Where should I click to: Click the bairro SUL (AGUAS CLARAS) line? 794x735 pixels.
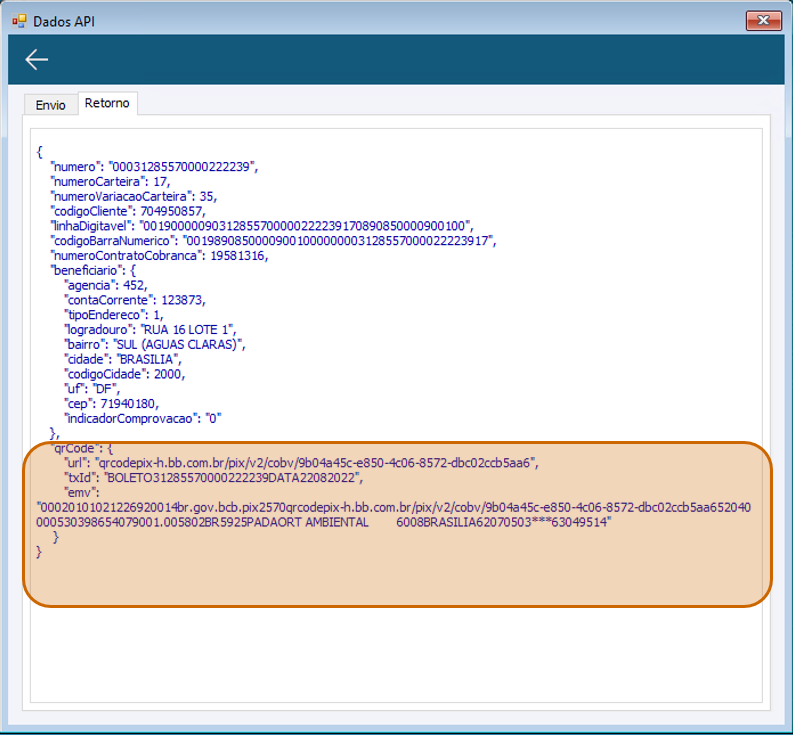(x=154, y=344)
